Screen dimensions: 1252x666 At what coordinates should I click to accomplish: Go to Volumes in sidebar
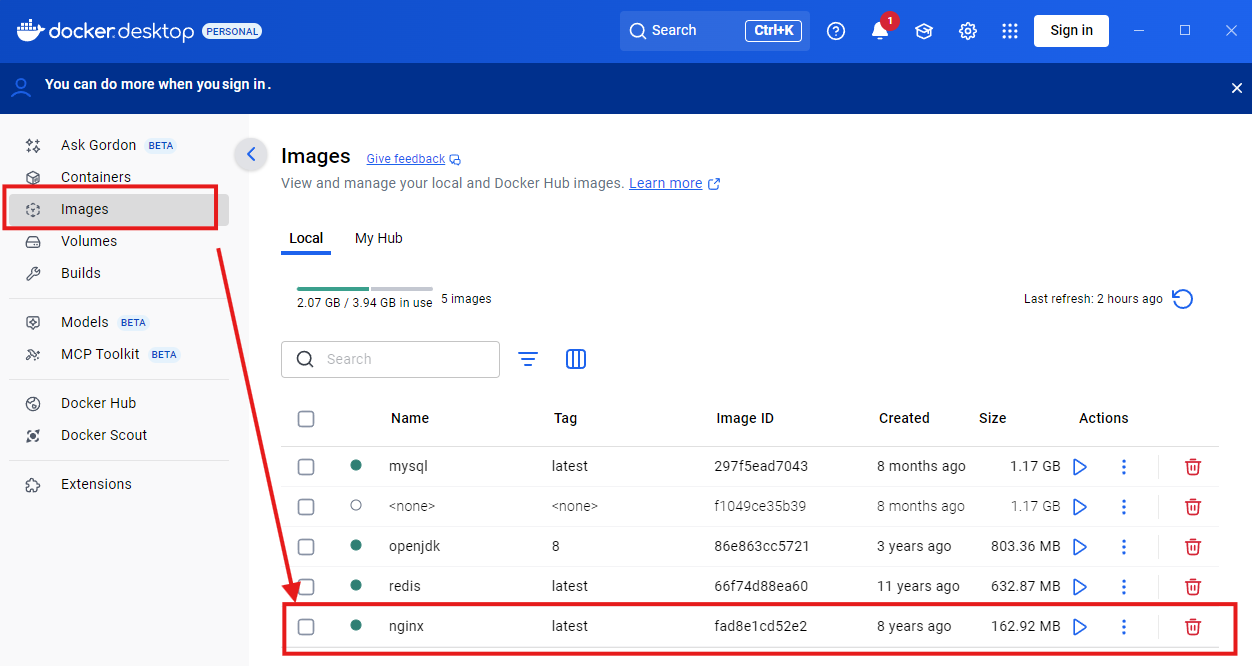coord(118,242)
